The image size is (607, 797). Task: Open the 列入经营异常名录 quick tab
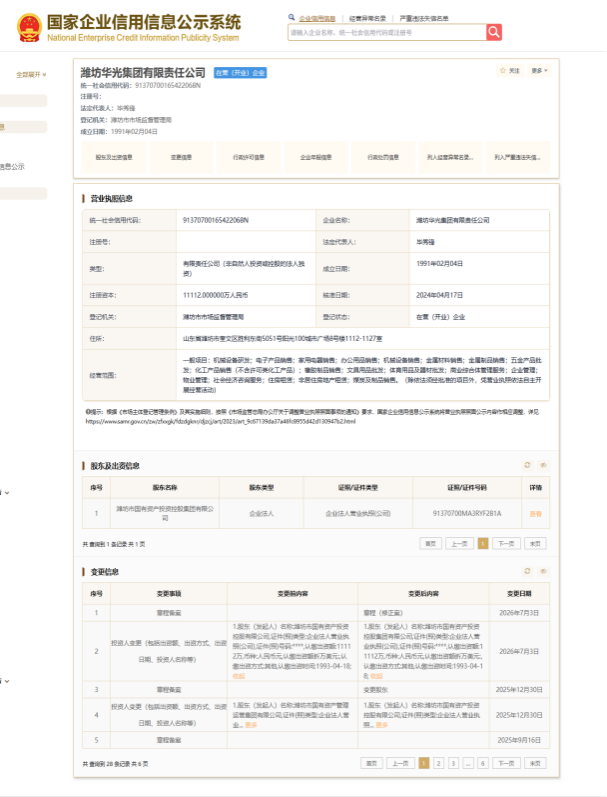click(450, 158)
